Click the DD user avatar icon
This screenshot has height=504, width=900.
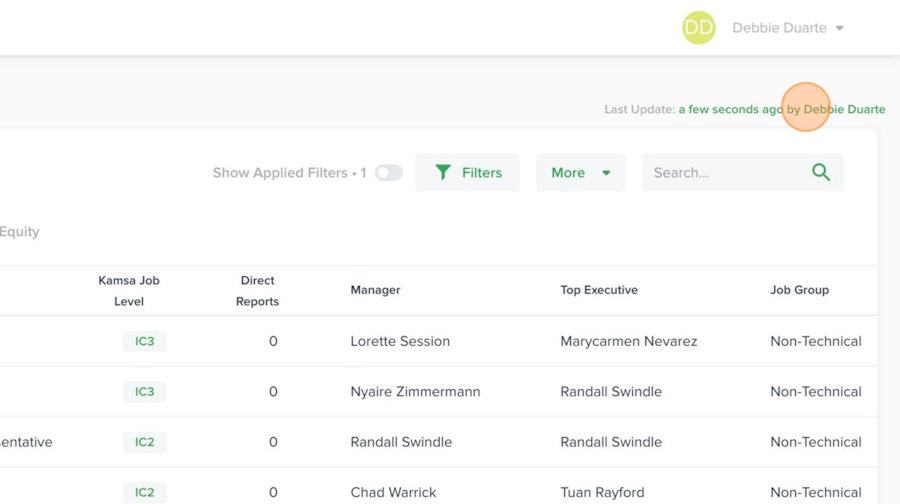tap(699, 28)
